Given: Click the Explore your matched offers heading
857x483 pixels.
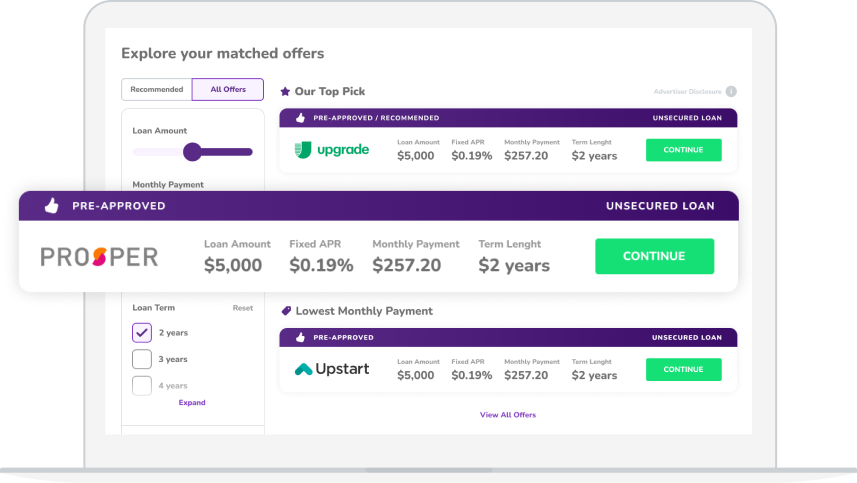Looking at the screenshot, I should click(222, 54).
